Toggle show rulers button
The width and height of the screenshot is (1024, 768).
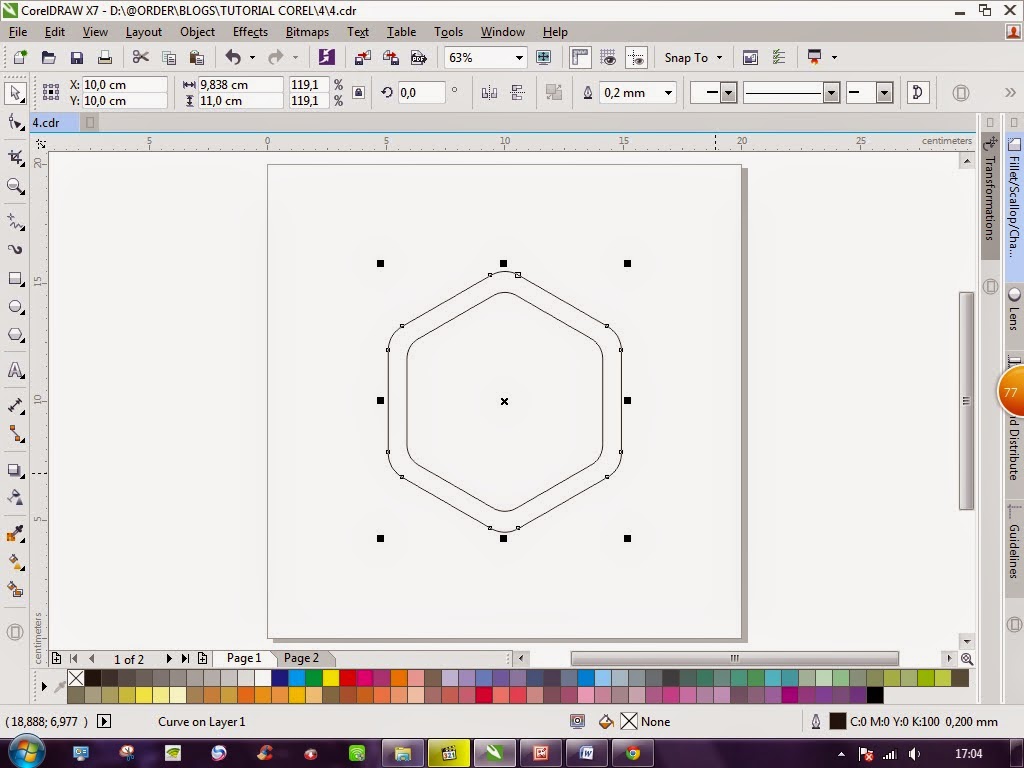[580, 58]
